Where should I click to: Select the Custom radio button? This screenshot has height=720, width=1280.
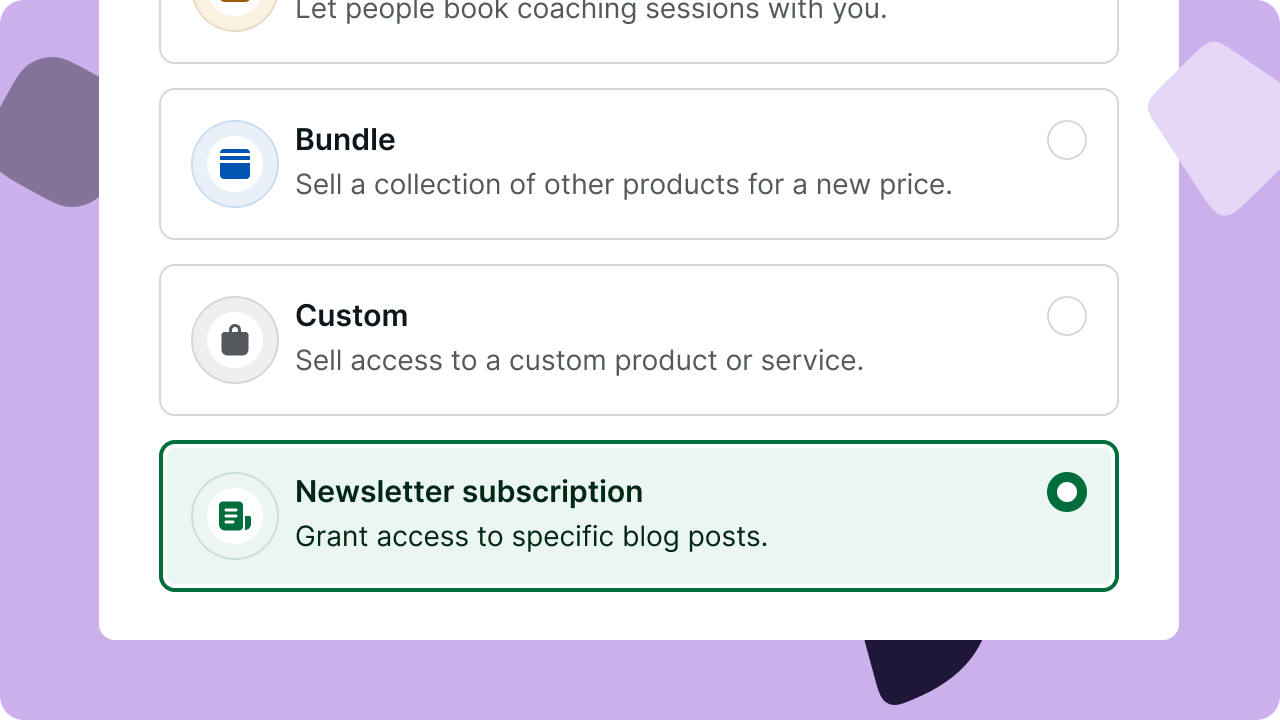pyautogui.click(x=1067, y=316)
